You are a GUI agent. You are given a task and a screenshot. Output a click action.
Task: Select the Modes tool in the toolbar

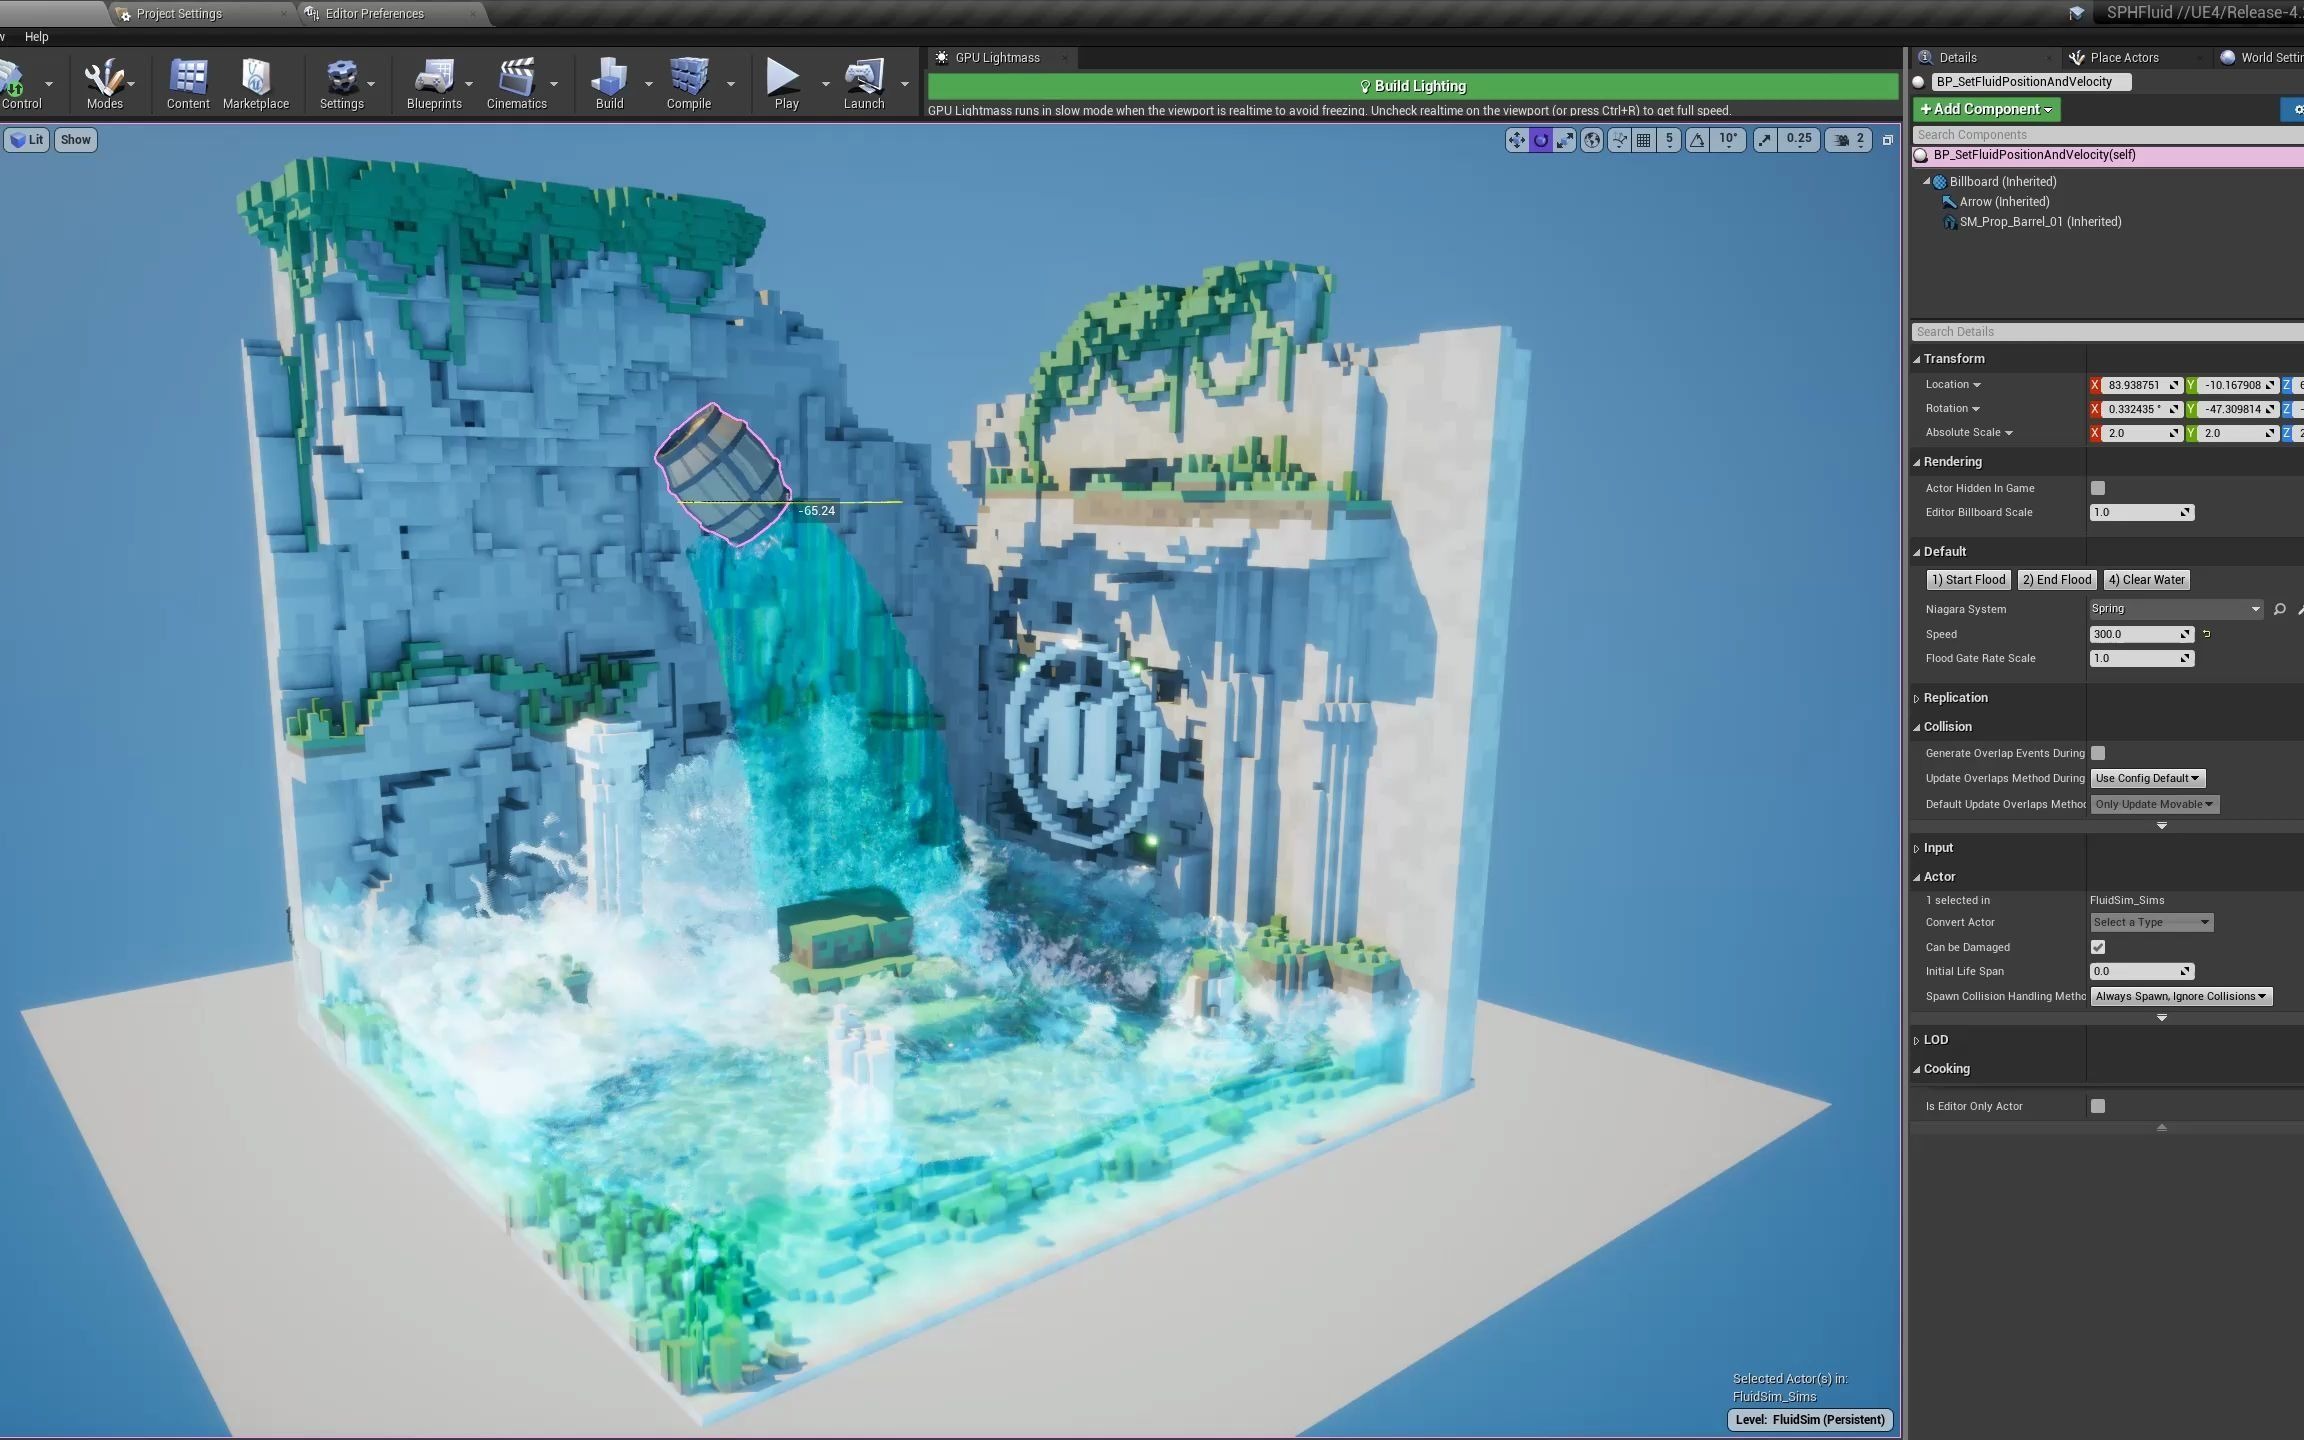[x=105, y=84]
